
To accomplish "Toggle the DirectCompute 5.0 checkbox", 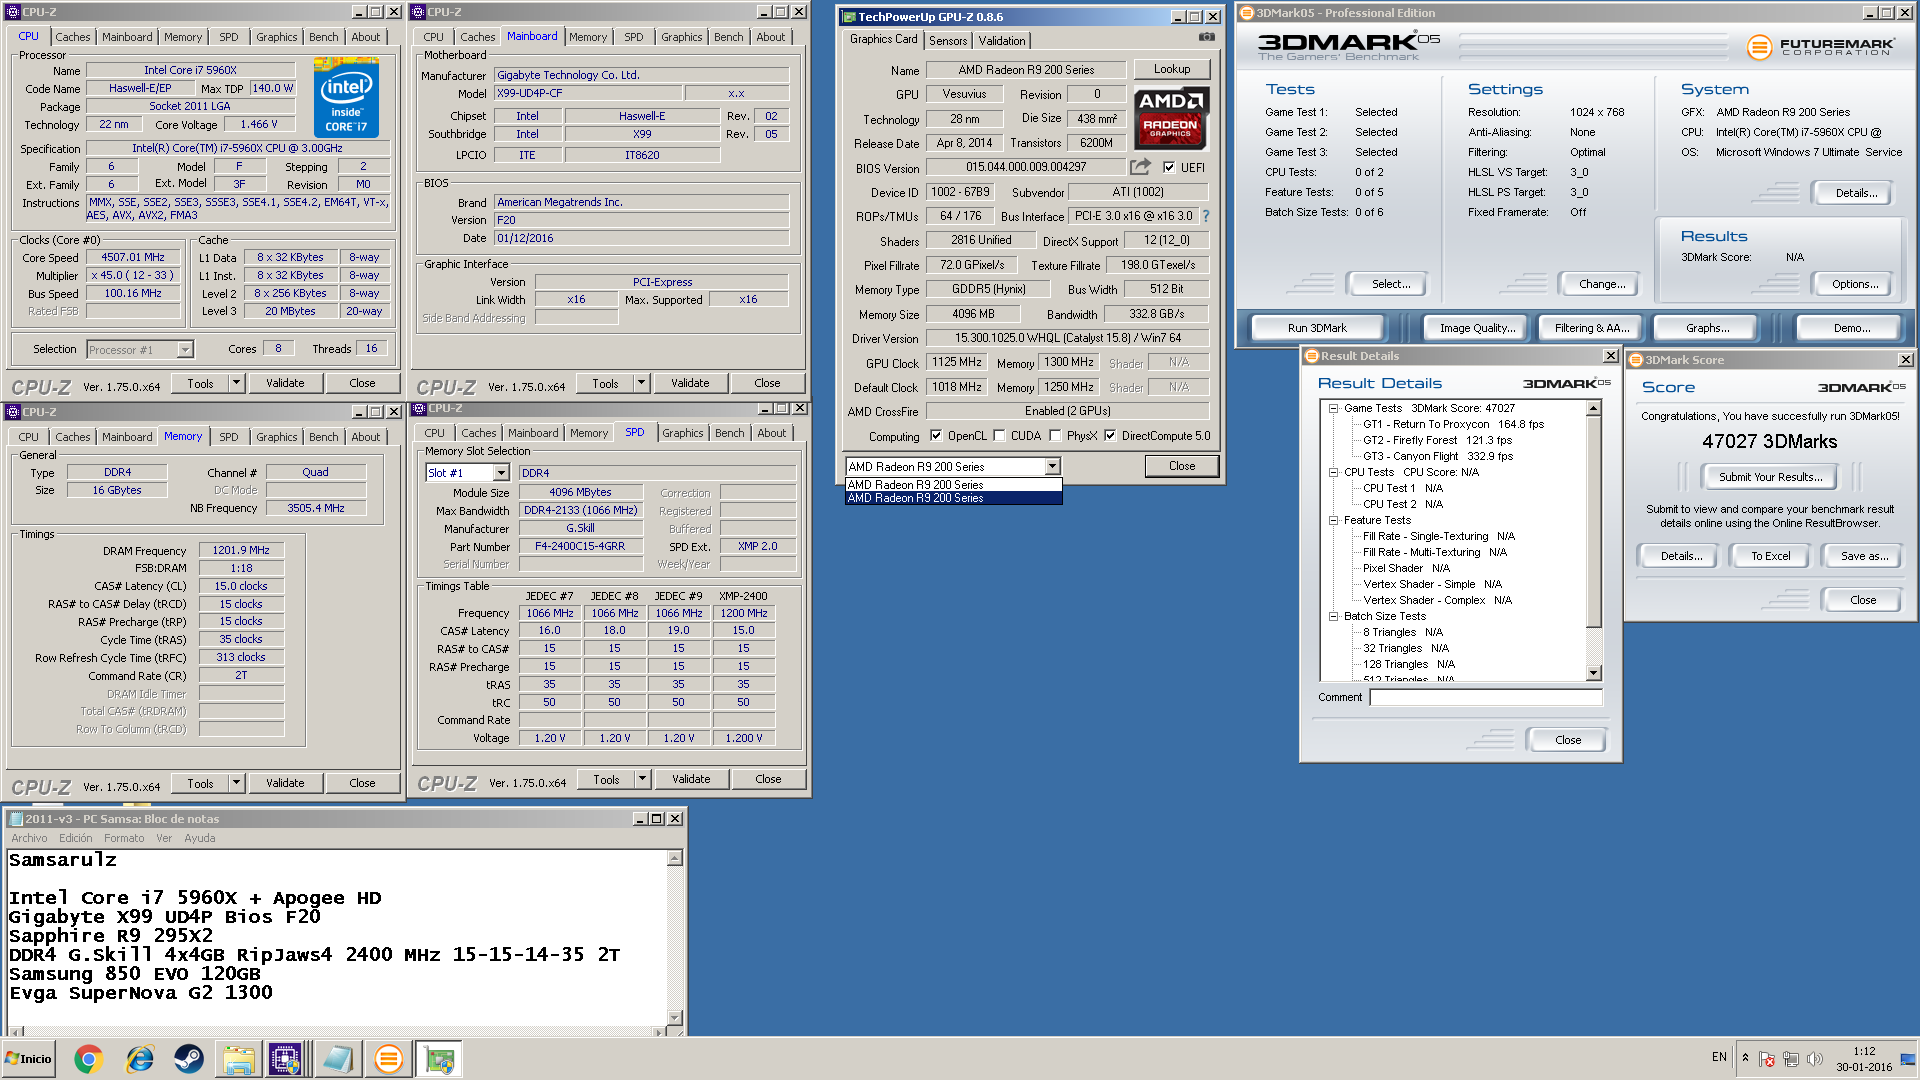I will [x=1110, y=436].
